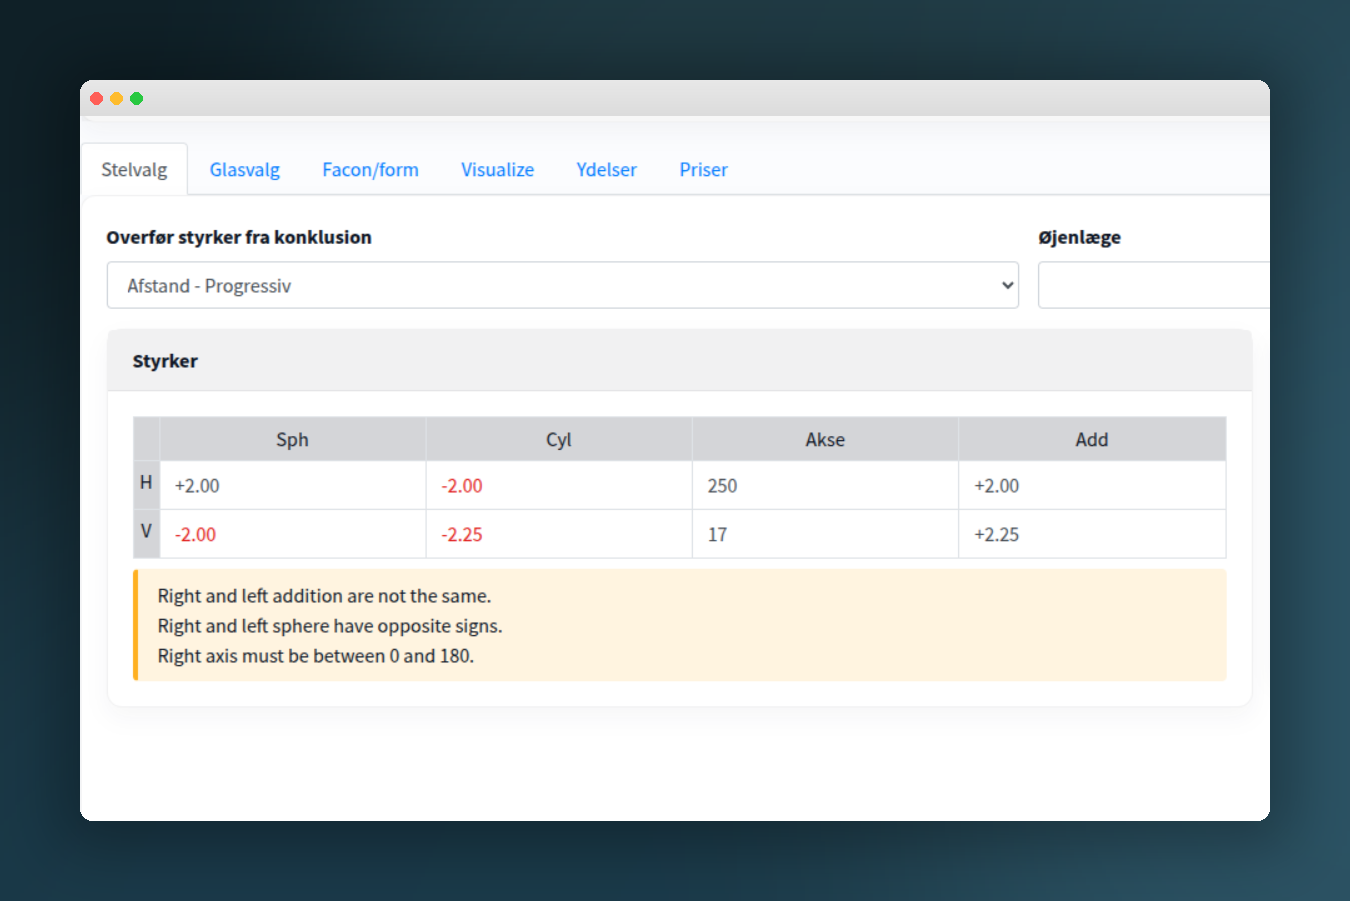Image resolution: width=1350 pixels, height=901 pixels.
Task: Edit the V row Akse value 17
Action: click(x=825, y=535)
